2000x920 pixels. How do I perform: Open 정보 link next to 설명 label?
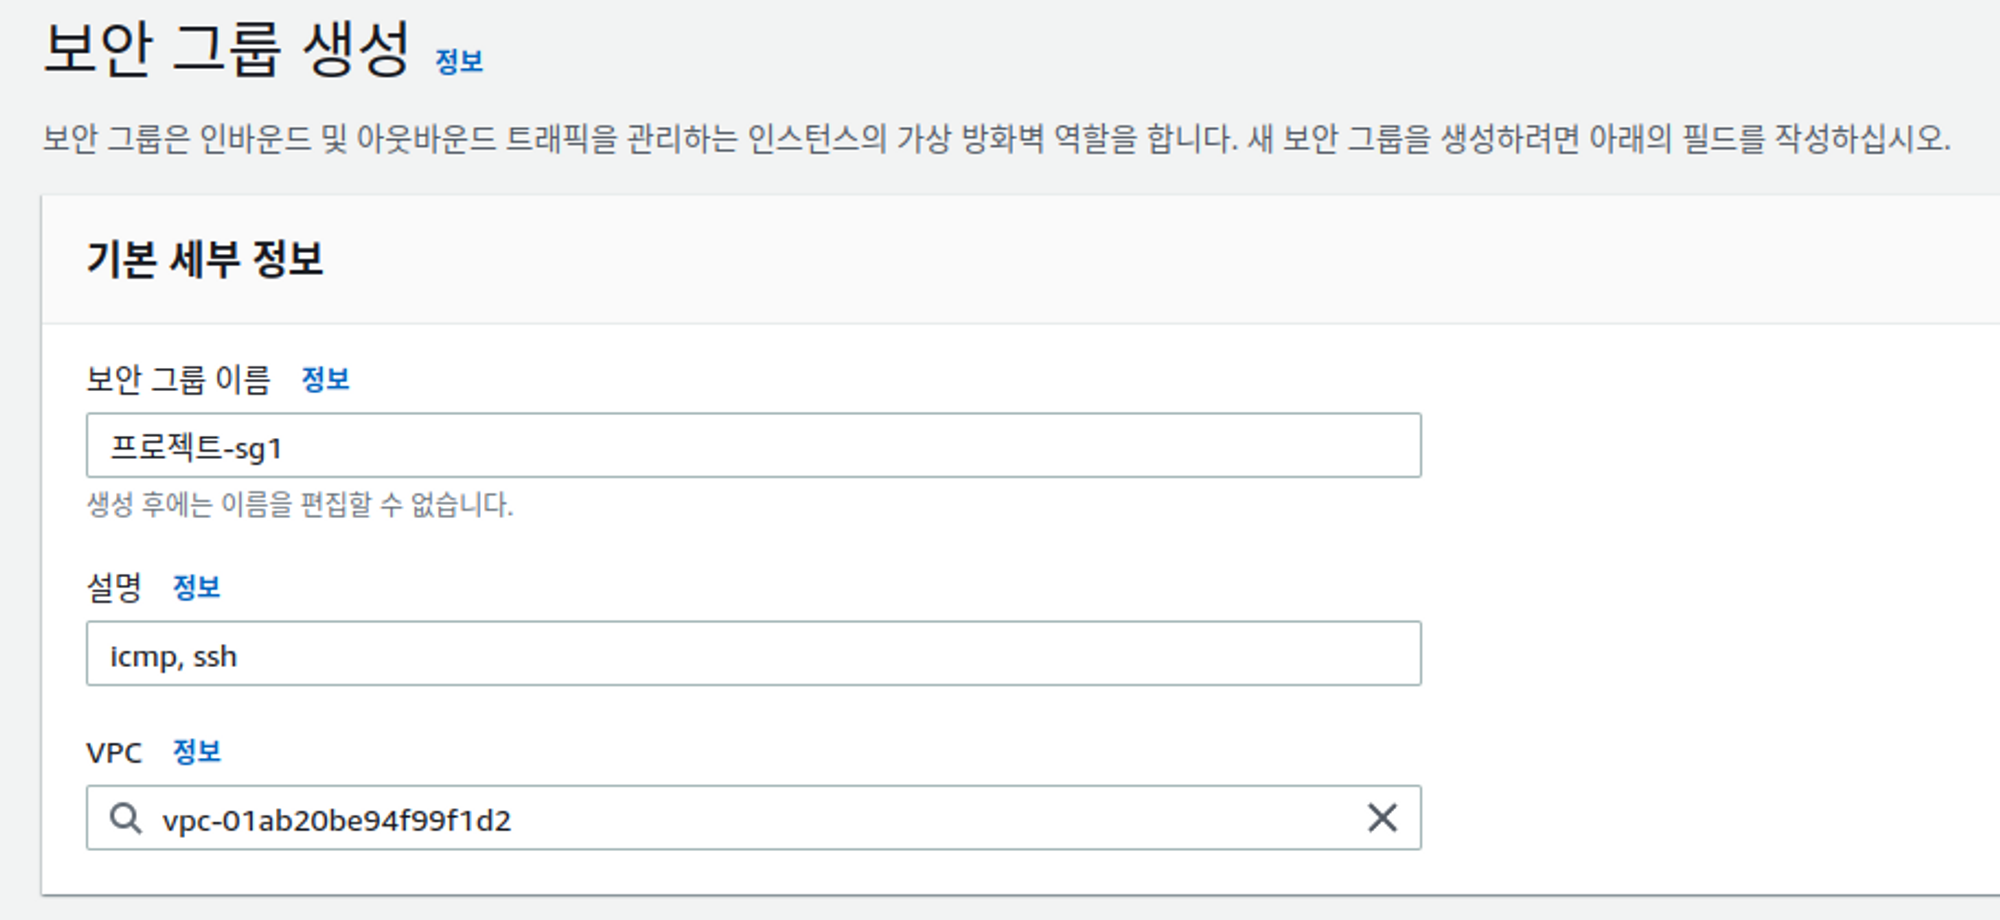click(x=197, y=587)
